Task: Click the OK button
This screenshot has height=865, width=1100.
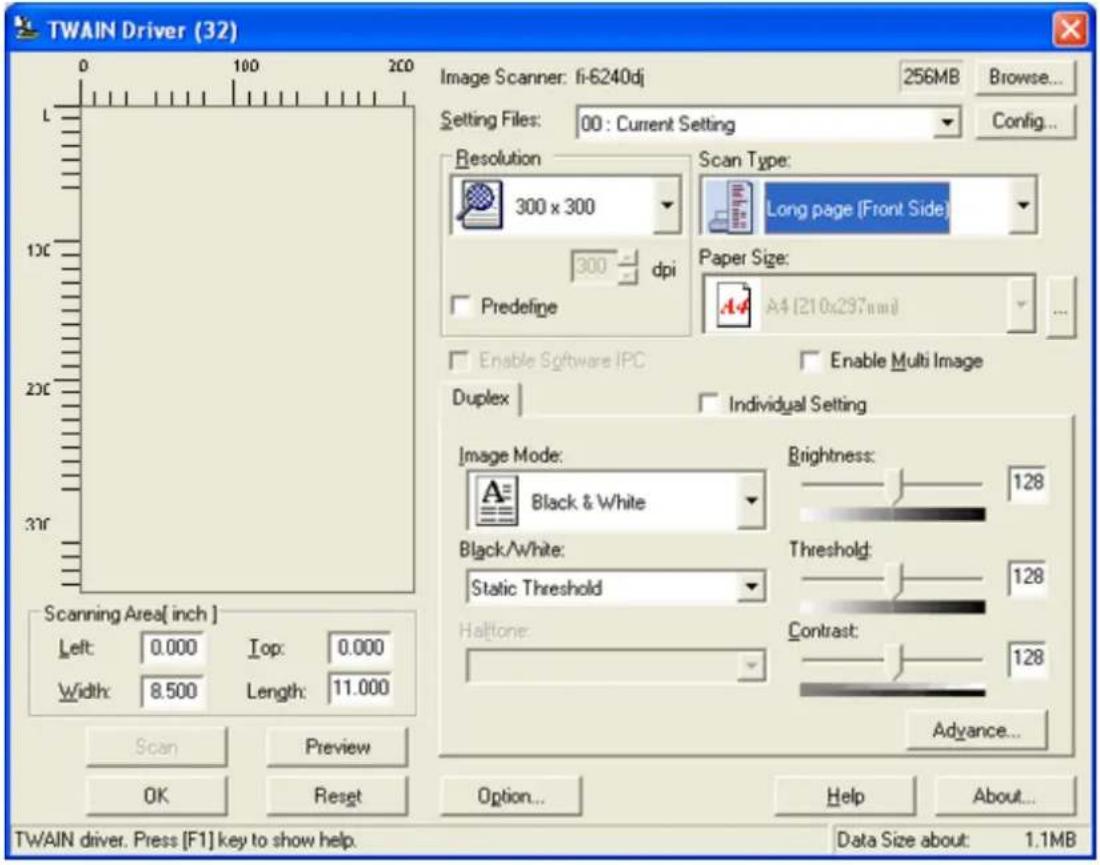Action: click(156, 795)
